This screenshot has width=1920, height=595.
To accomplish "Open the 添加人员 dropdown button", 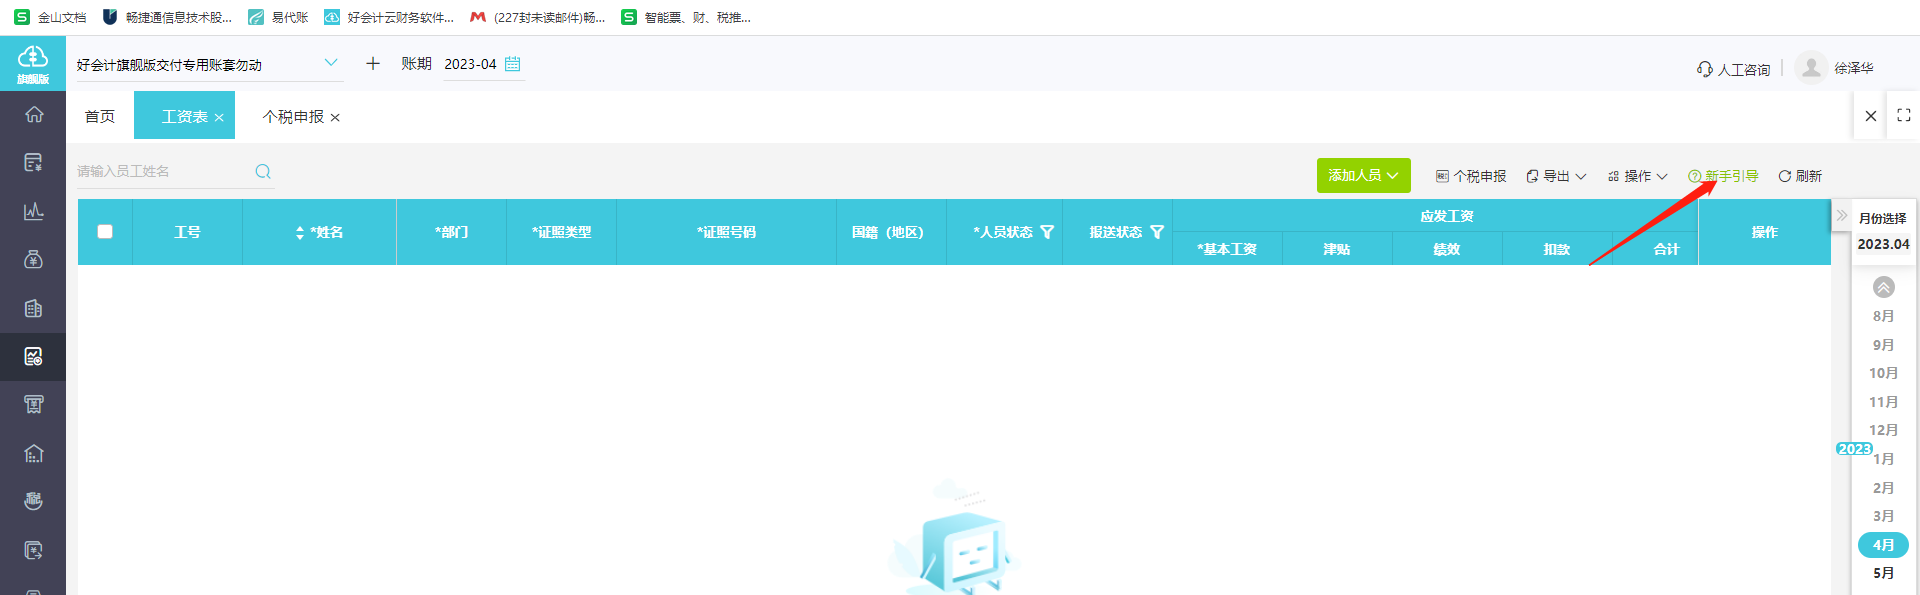I will (x=1364, y=175).
